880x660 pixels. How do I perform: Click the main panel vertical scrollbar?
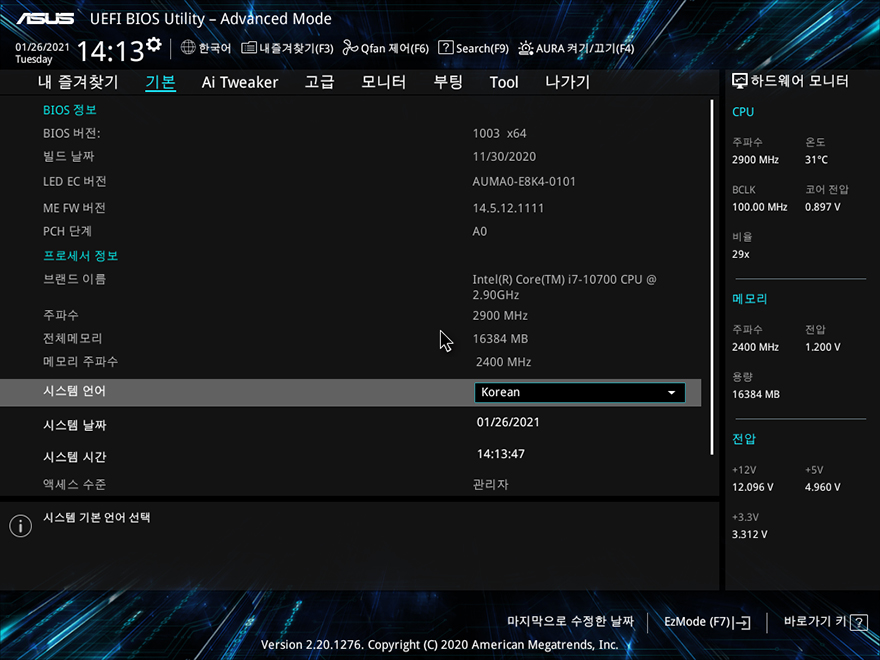click(x=712, y=277)
